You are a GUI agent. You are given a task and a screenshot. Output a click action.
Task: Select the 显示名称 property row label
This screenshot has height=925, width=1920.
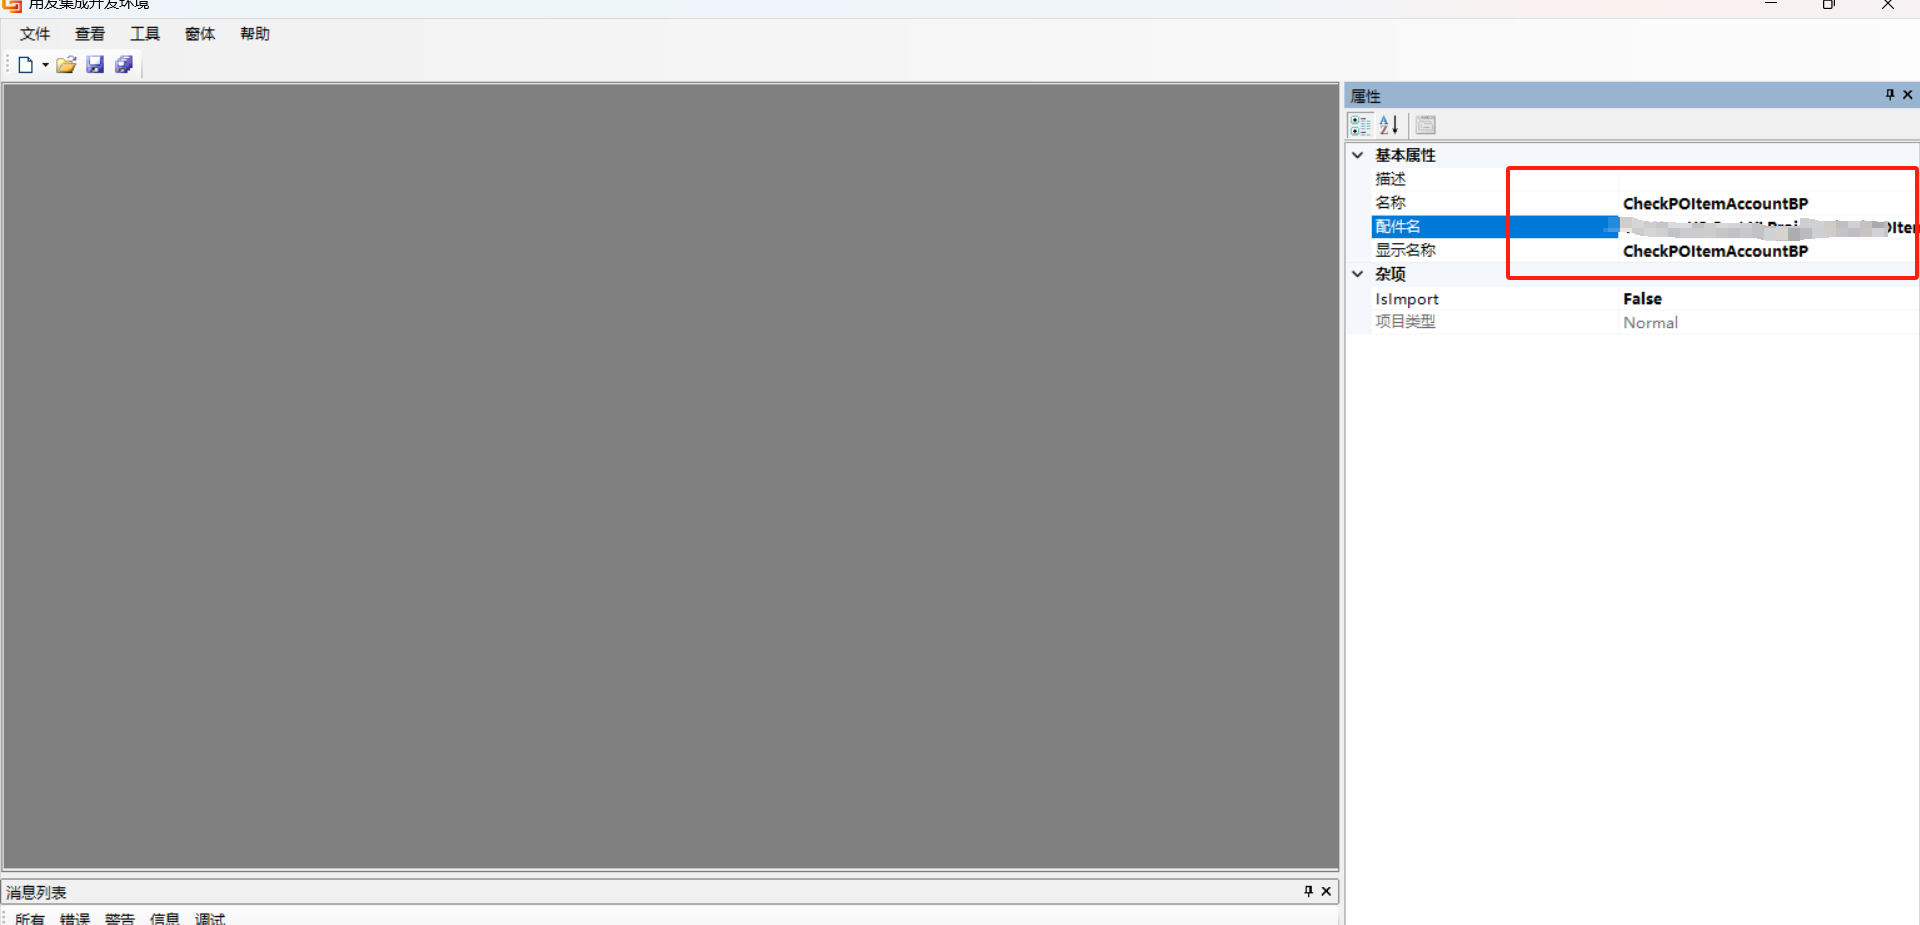[x=1405, y=251]
